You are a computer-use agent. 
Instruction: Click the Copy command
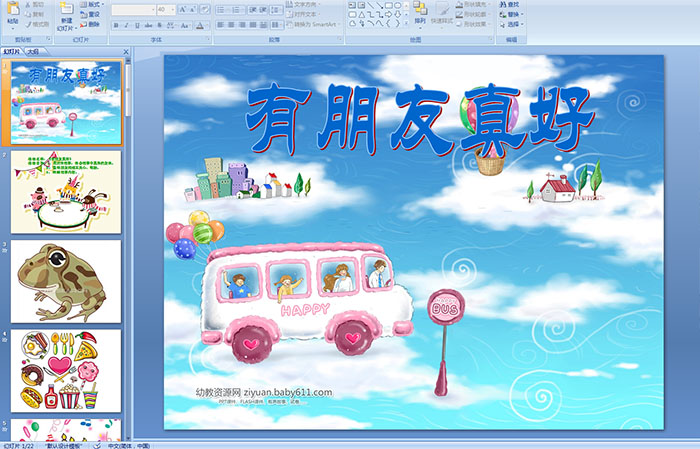click(x=34, y=14)
